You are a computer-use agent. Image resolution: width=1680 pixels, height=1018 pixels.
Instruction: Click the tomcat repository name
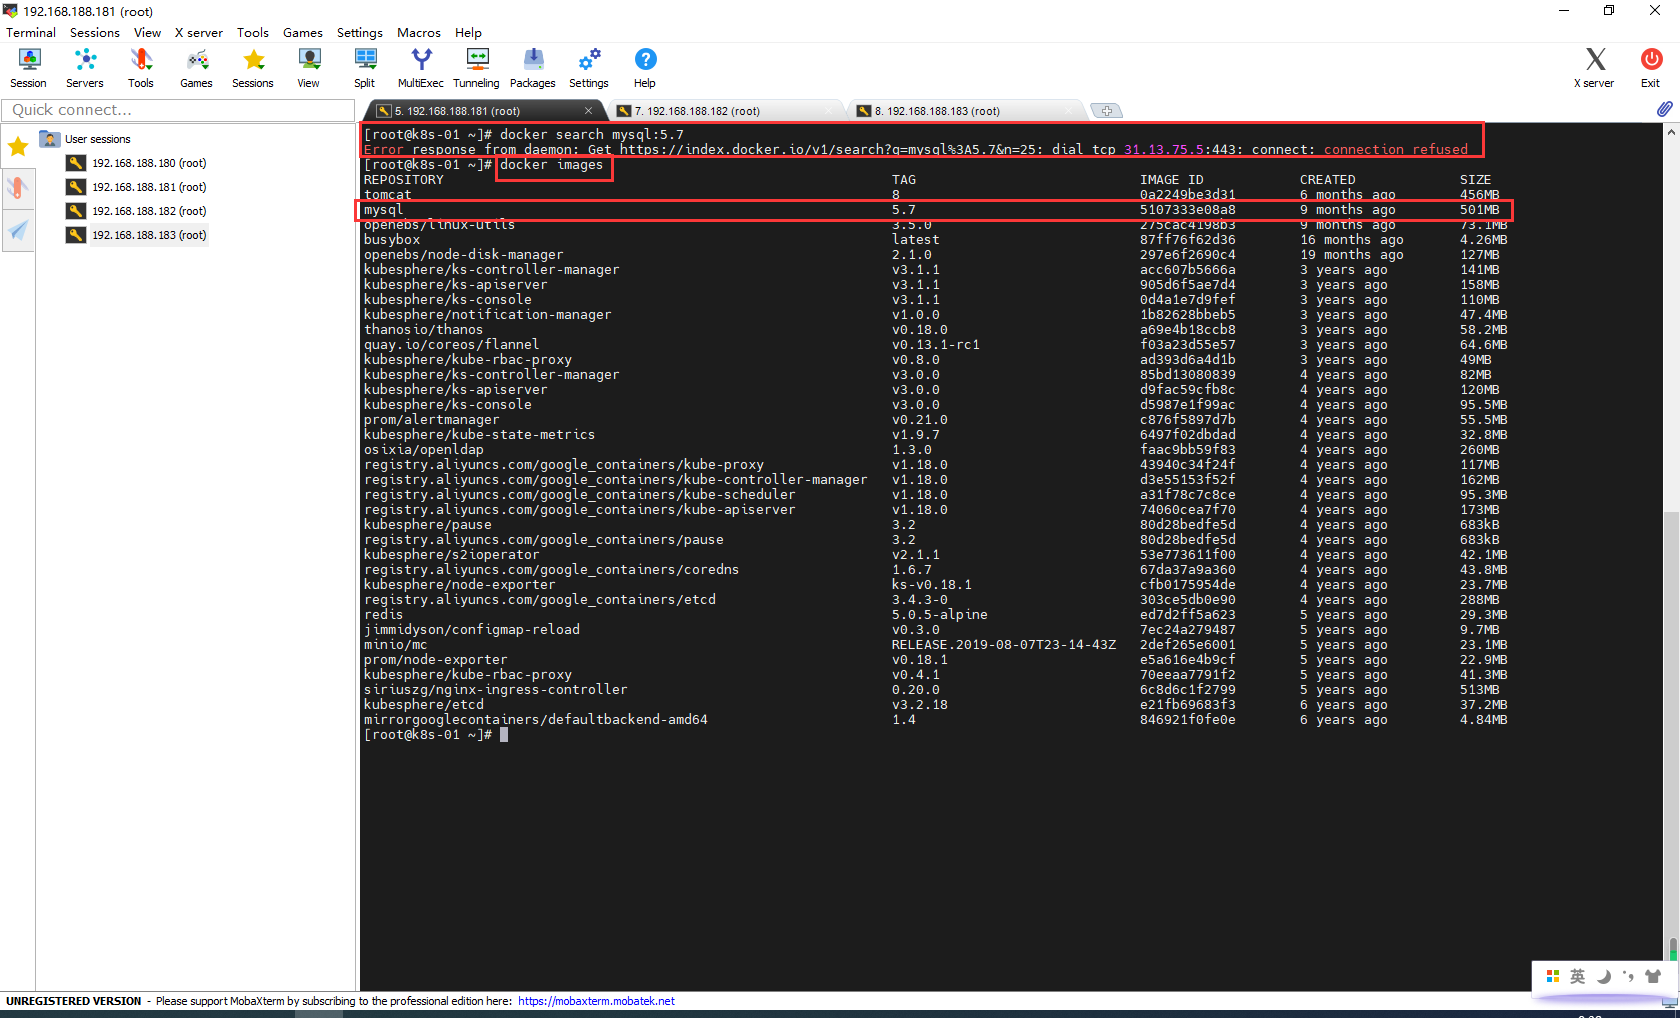pyautogui.click(x=388, y=195)
